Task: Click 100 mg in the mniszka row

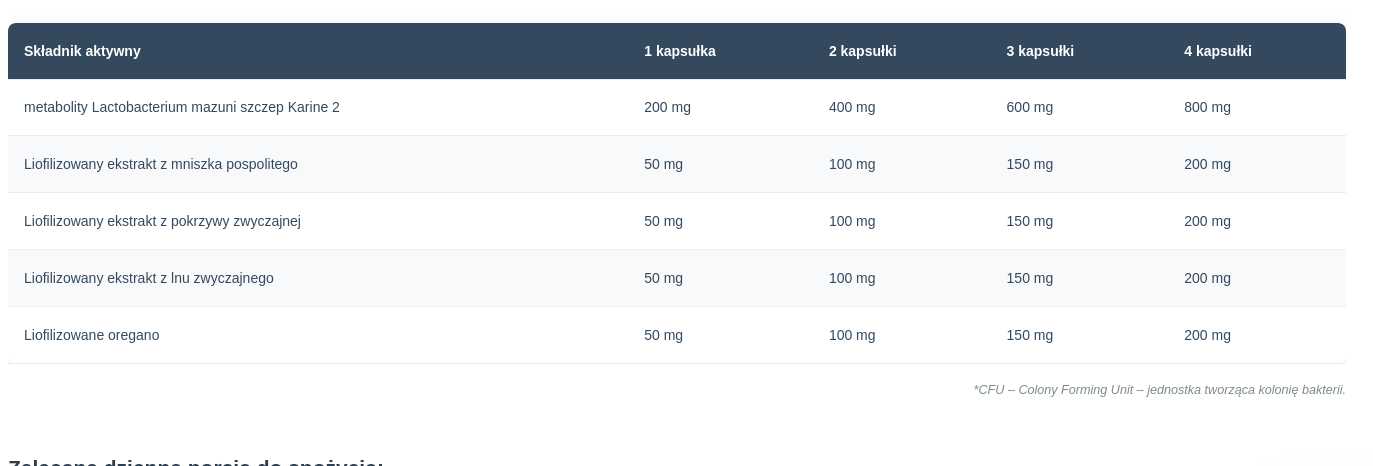Action: (x=852, y=164)
